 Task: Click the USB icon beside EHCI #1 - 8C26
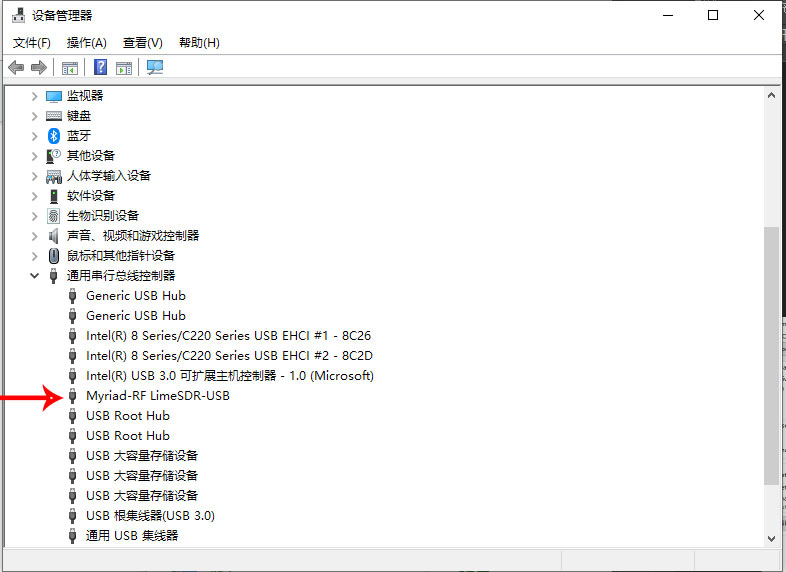click(x=73, y=336)
